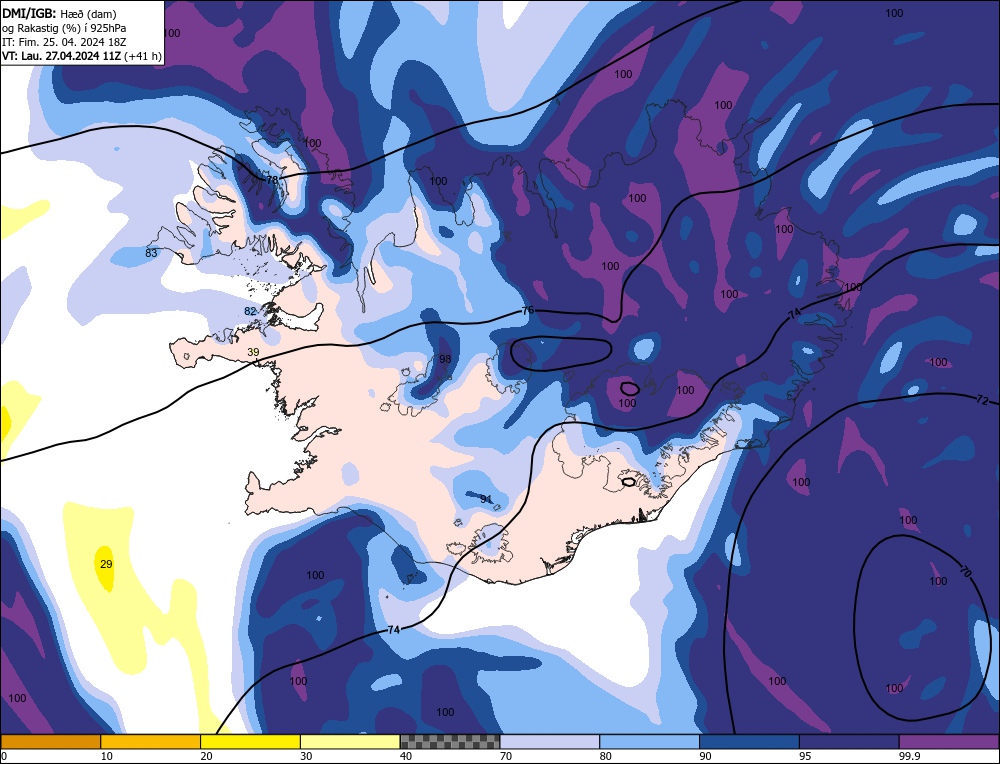Click the text "og Rakastig (%) í 925hPa"
Screen dimensions: 1000x764
coord(64,28)
